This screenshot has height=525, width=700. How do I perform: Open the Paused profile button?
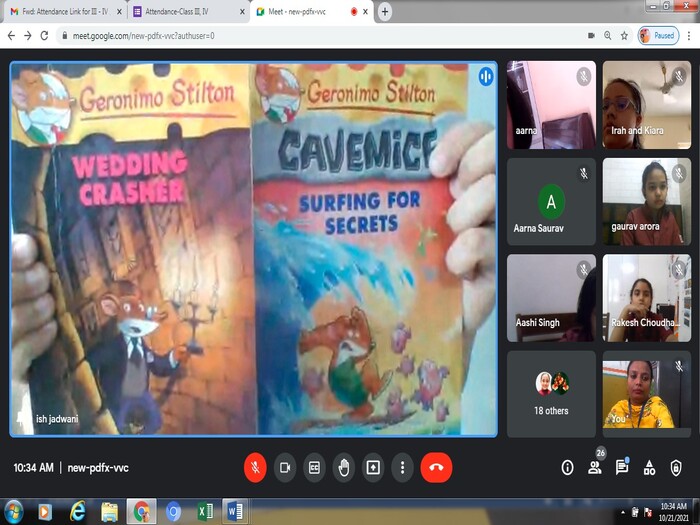(658, 35)
